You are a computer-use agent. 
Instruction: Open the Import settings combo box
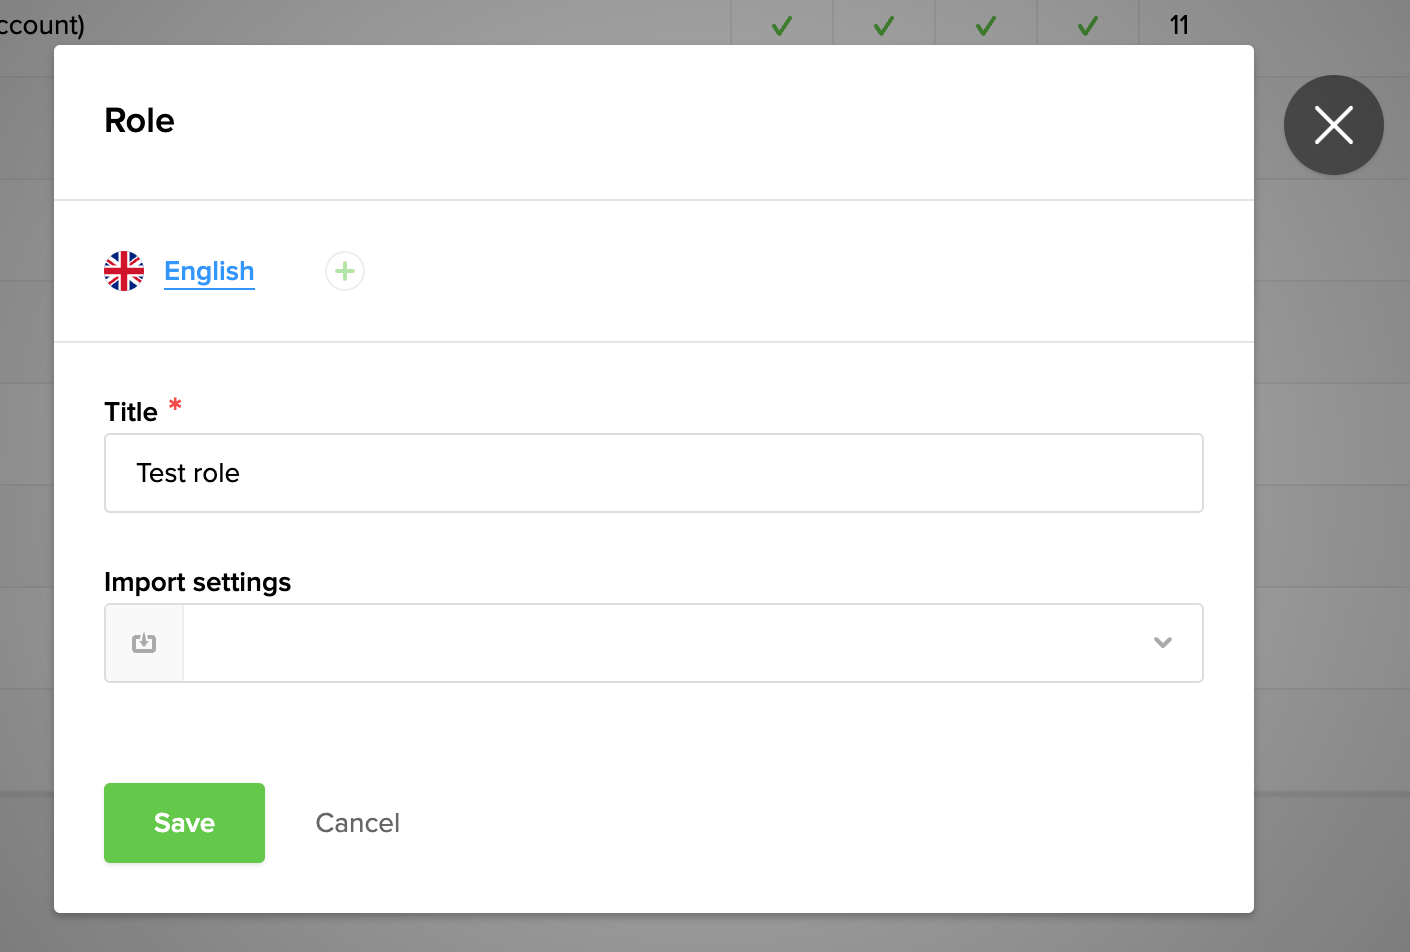pyautogui.click(x=660, y=643)
